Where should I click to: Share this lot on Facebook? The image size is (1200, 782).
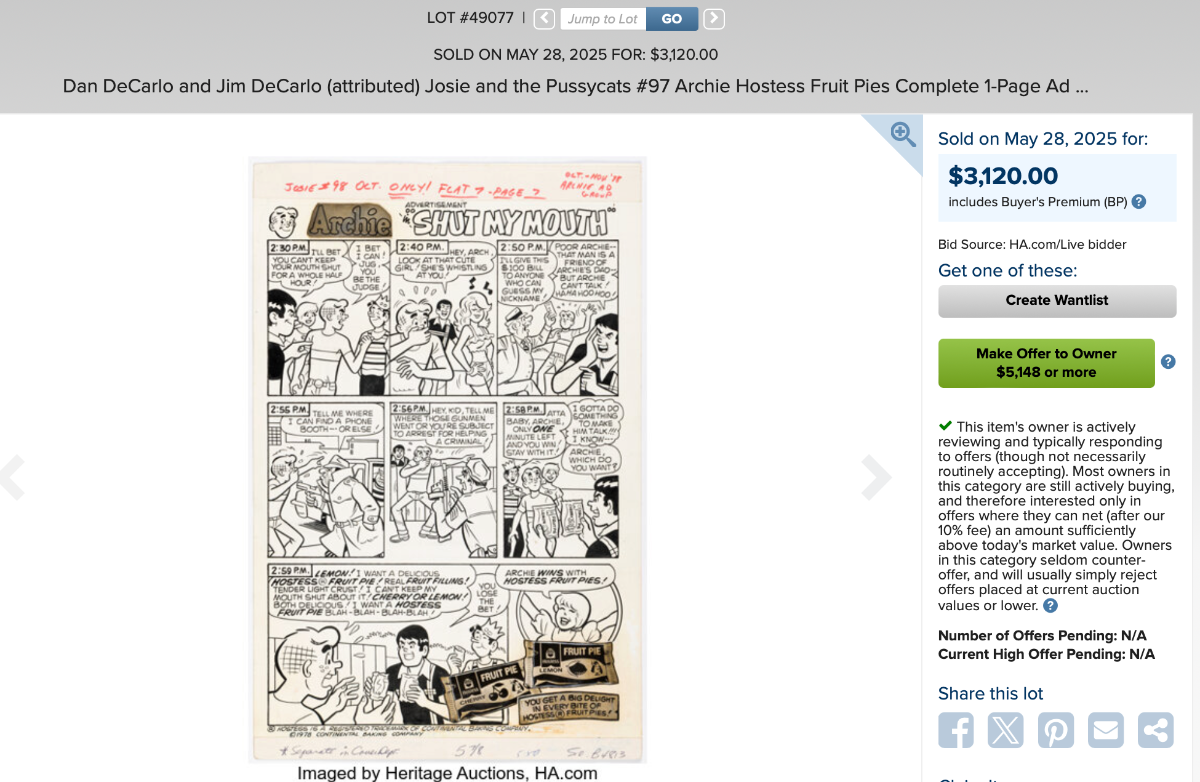956,730
